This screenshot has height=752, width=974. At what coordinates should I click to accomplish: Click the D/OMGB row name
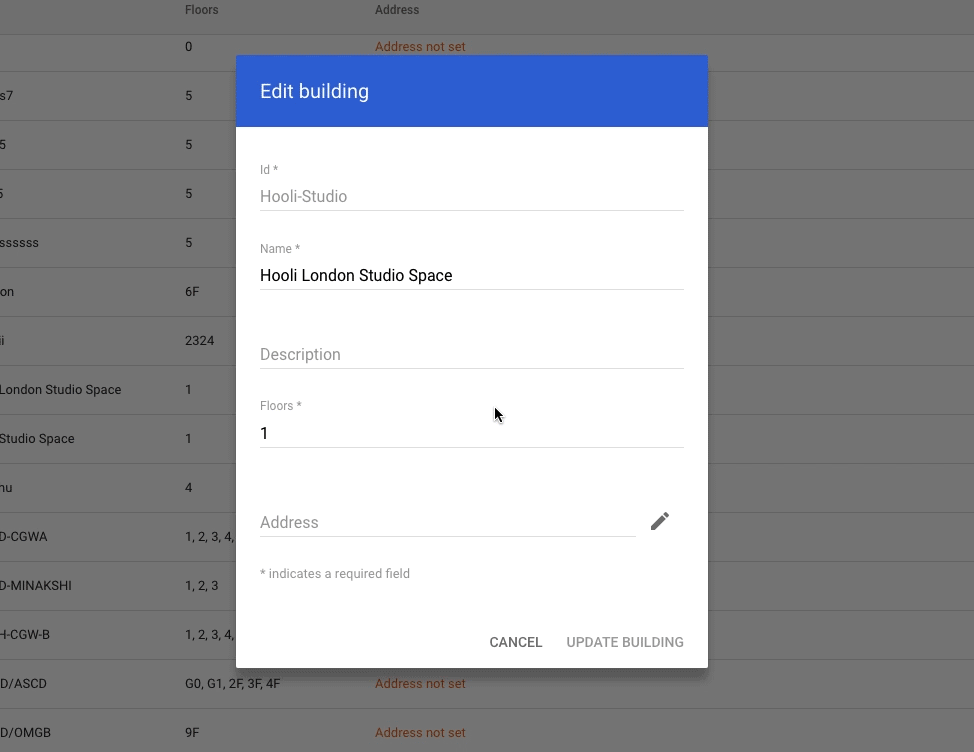click(25, 733)
